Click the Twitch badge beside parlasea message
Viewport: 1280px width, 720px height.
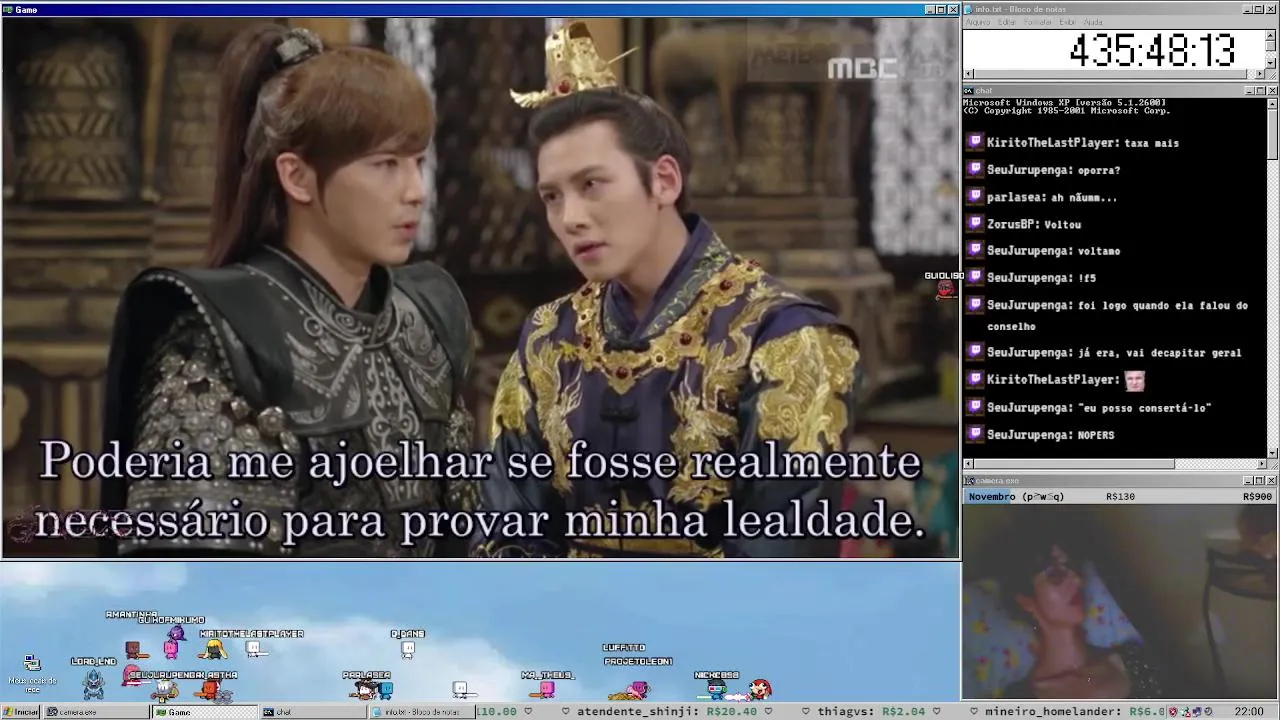tap(975, 197)
